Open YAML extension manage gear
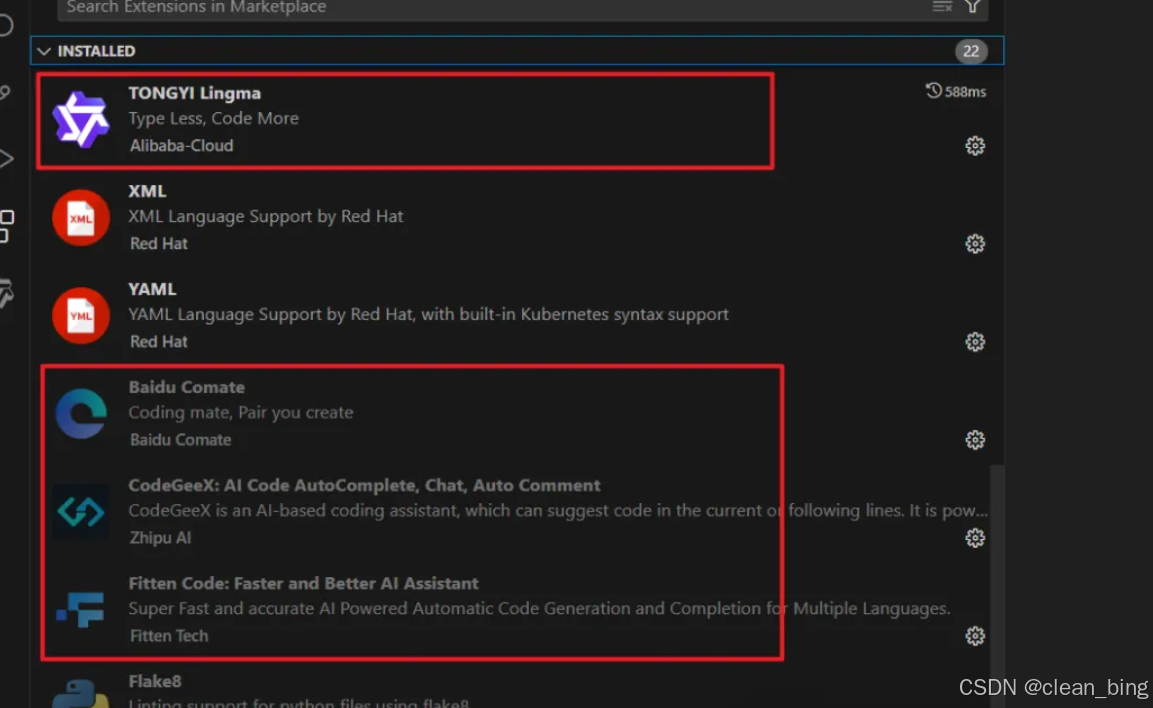Image resolution: width=1153 pixels, height=708 pixels. [974, 342]
